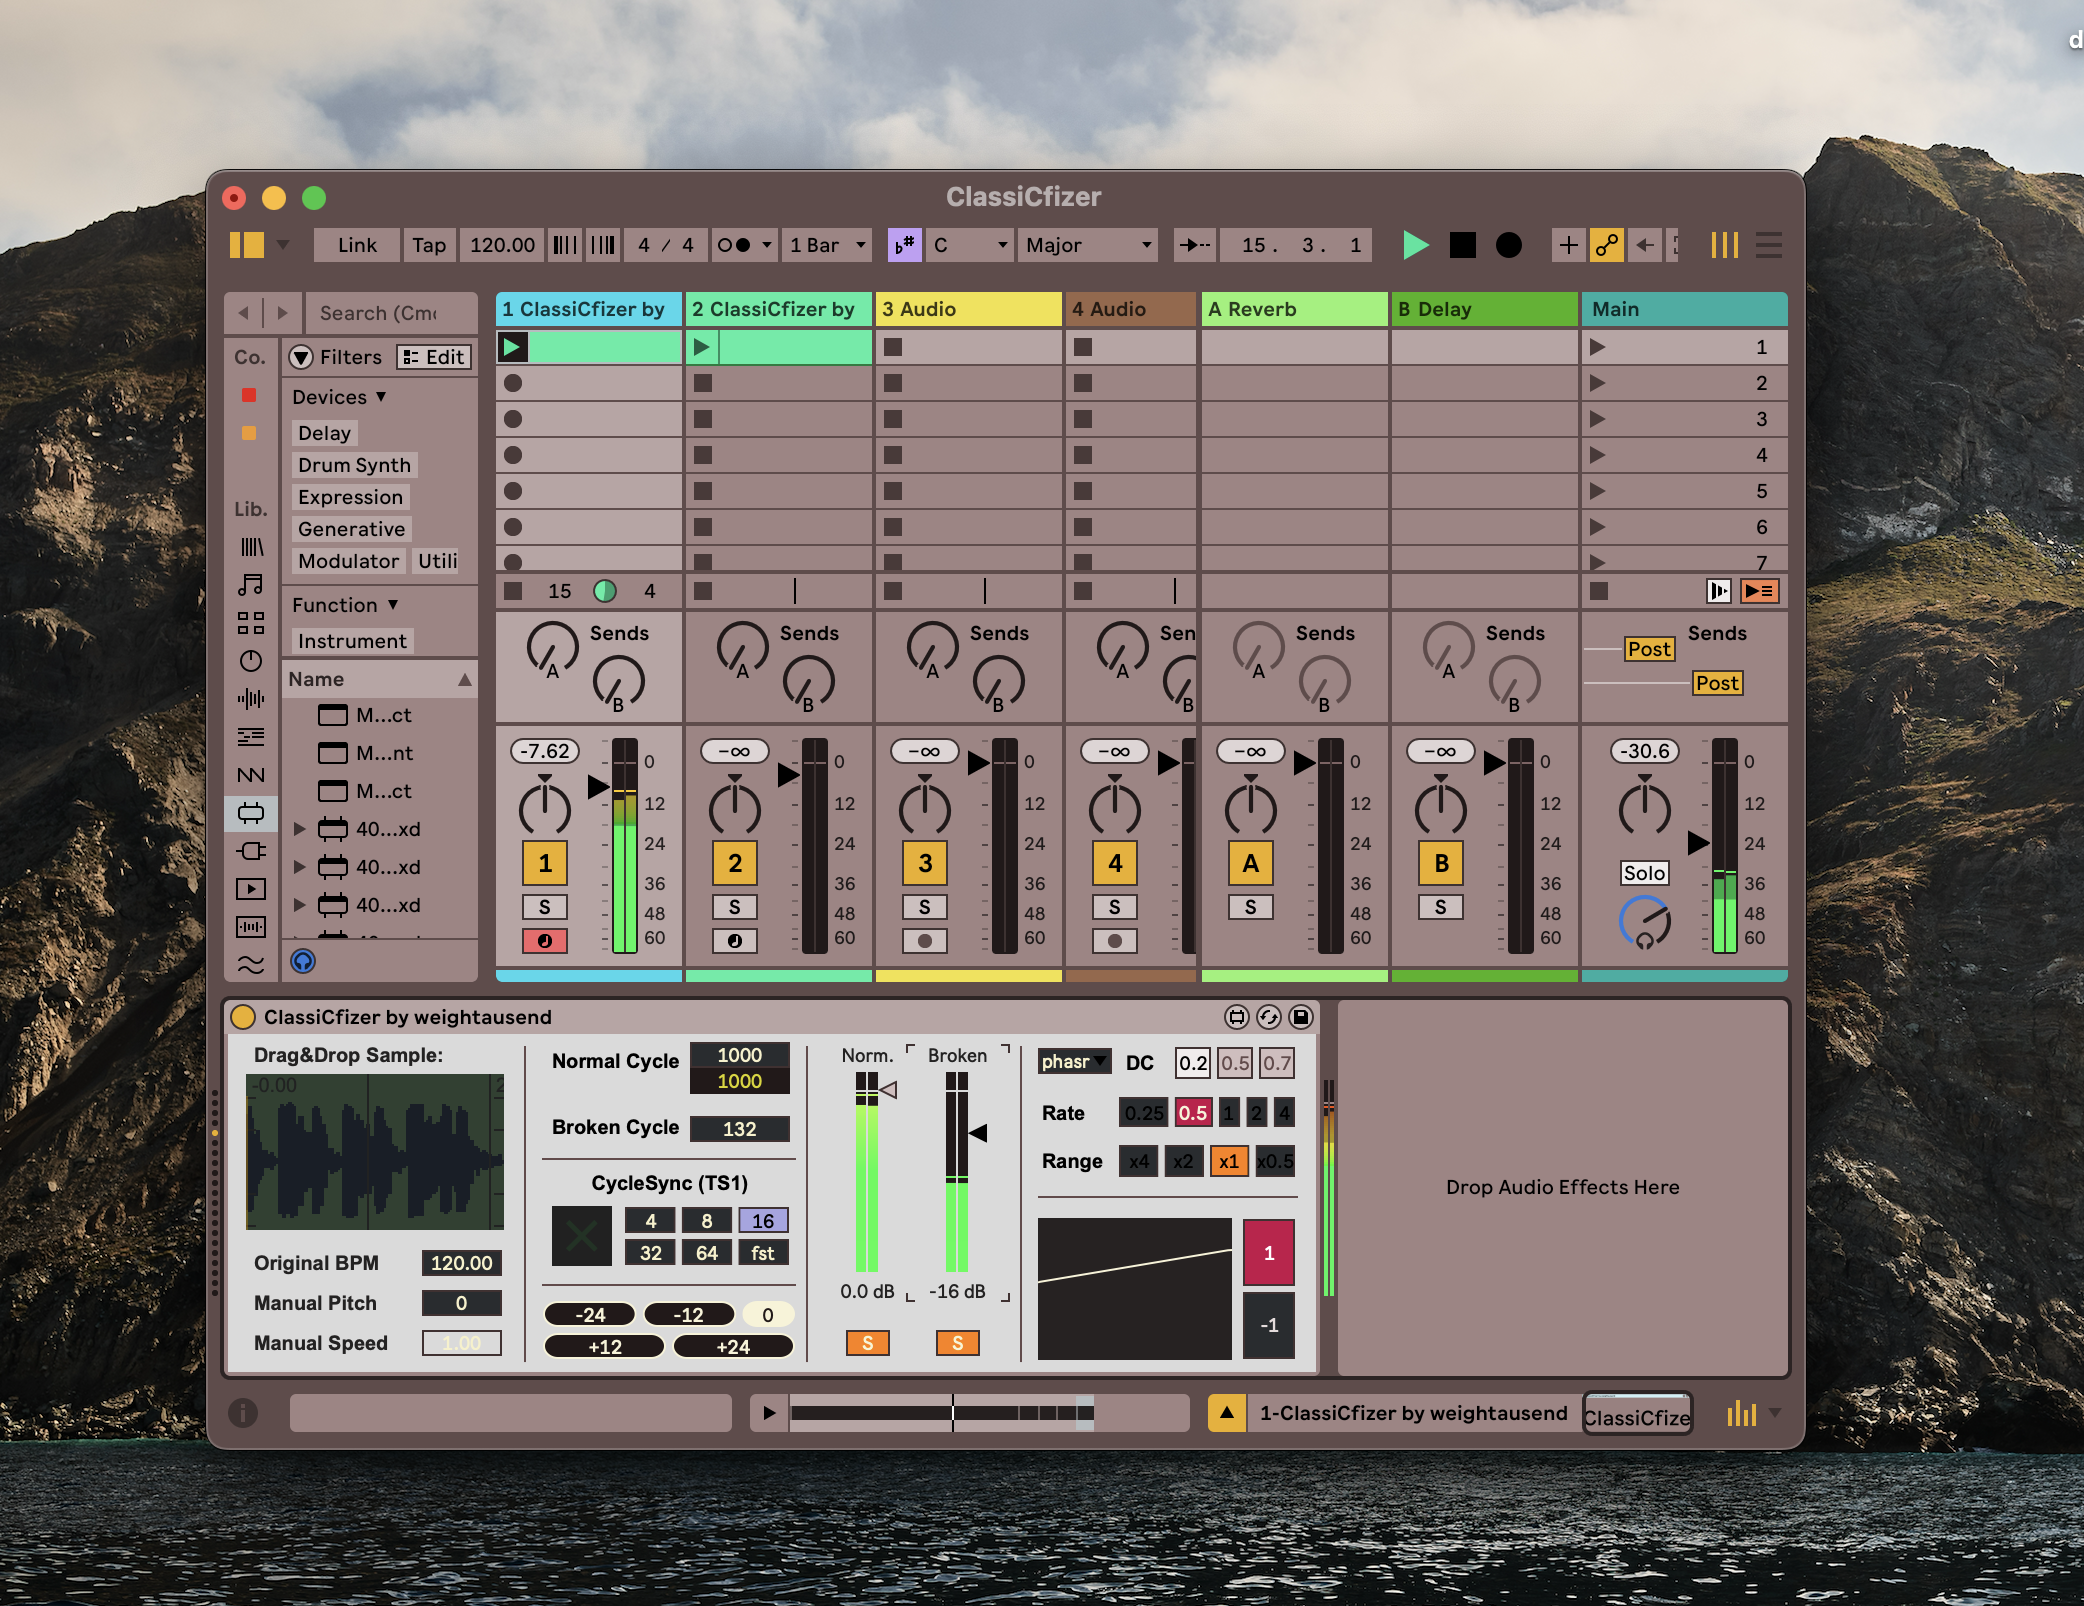Image resolution: width=2084 pixels, height=1606 pixels.
Task: Solo the A Reverb return track
Action: click(x=1250, y=907)
